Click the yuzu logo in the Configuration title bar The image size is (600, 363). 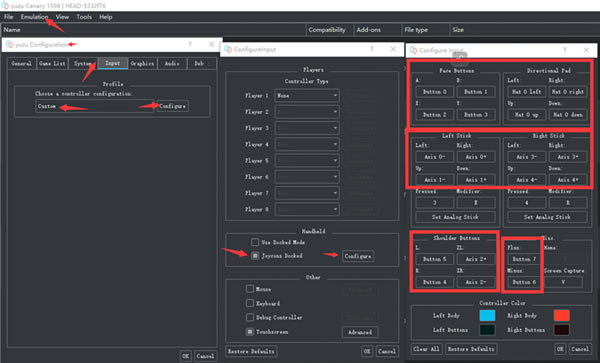pos(10,44)
